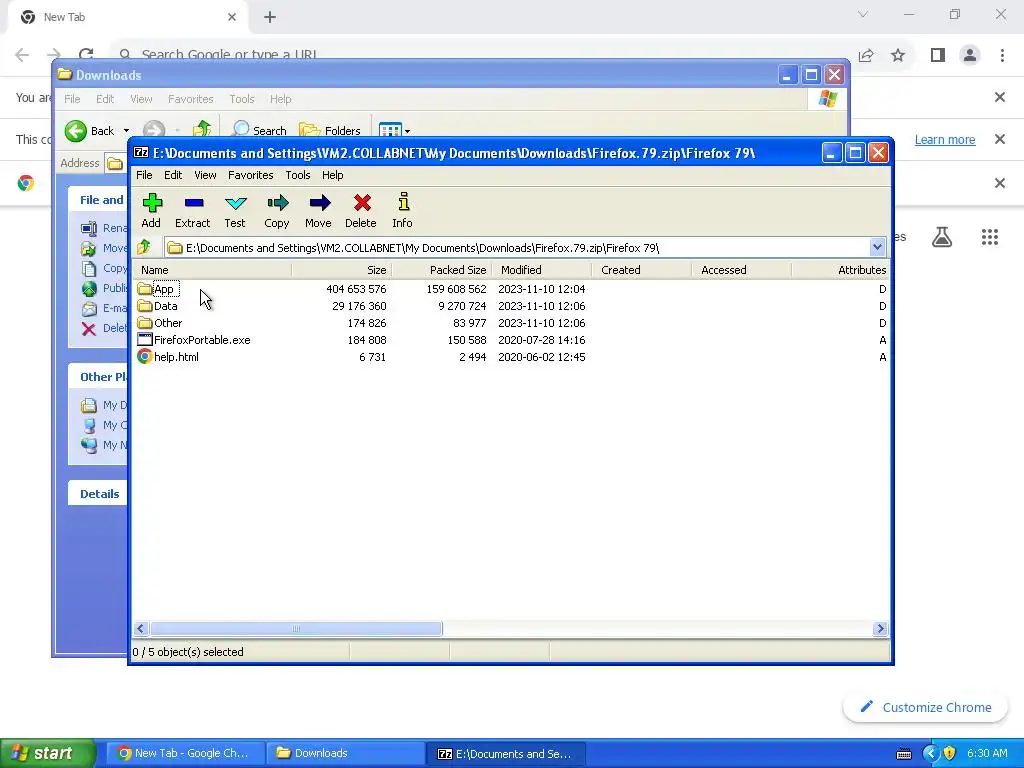Click the Search Labs flask icon

coord(942,237)
